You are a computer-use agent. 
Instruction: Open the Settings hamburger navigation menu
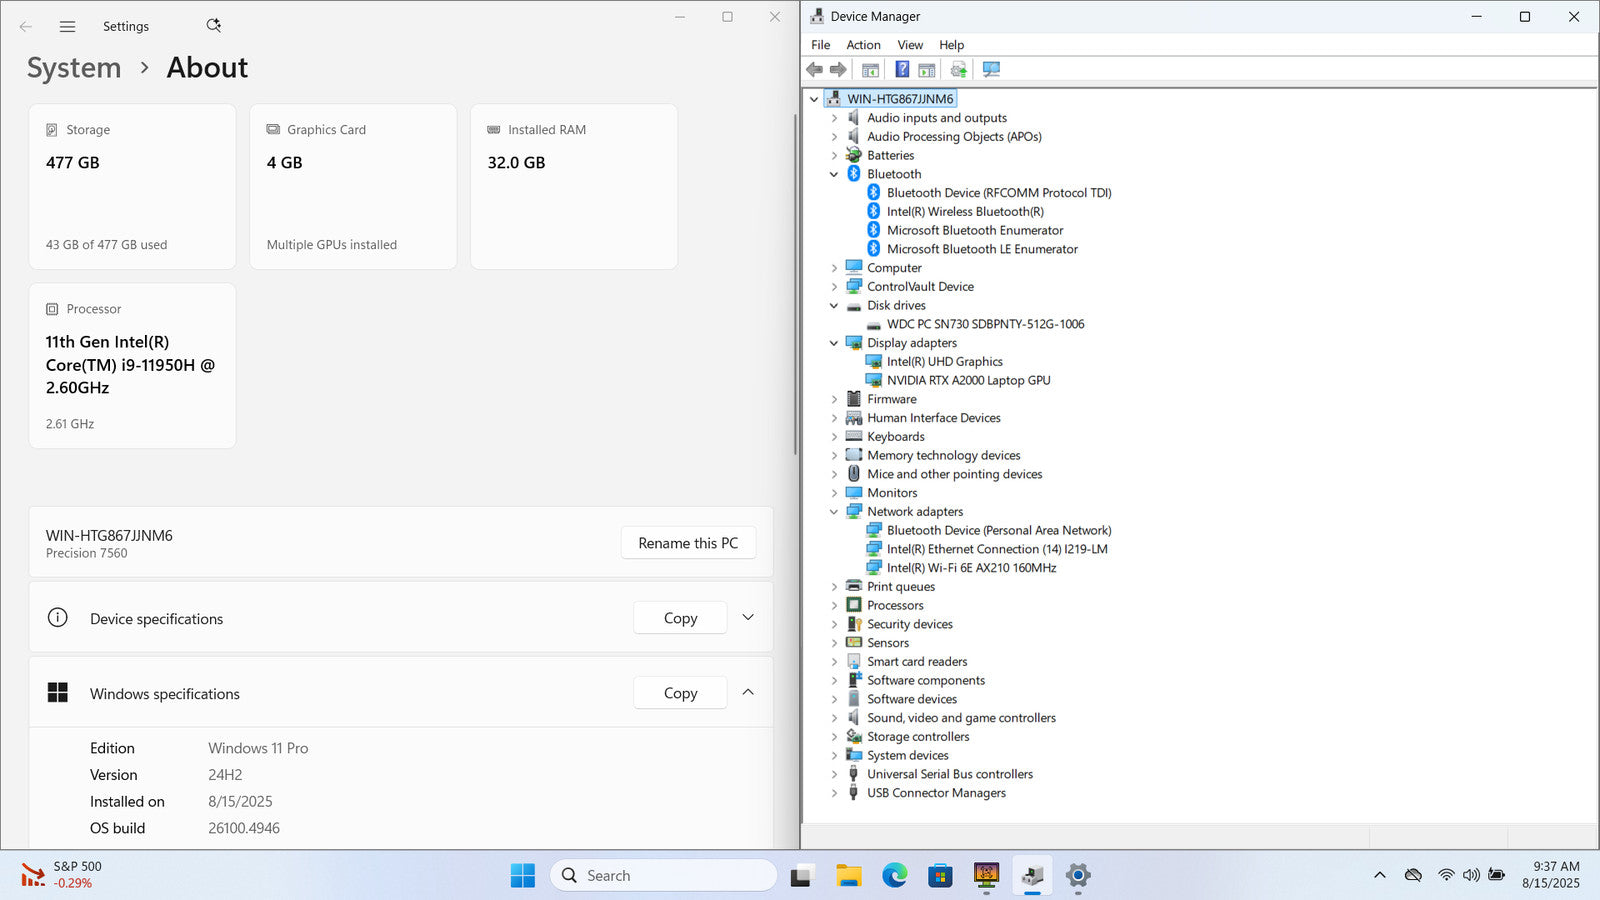[x=67, y=27]
